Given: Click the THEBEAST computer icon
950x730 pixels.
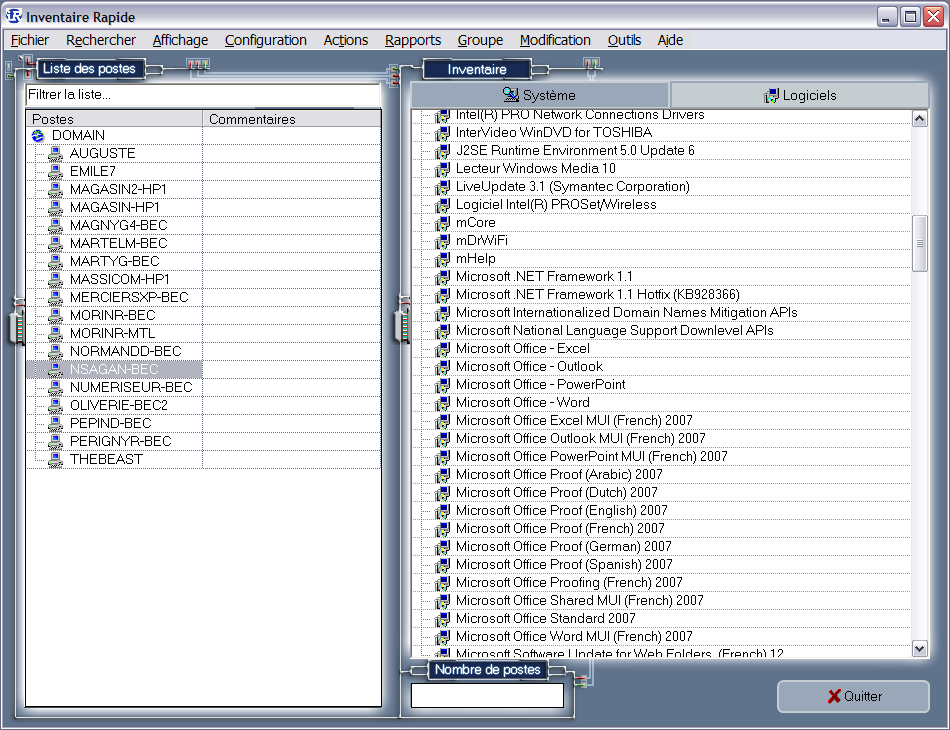Looking at the screenshot, I should pos(55,459).
